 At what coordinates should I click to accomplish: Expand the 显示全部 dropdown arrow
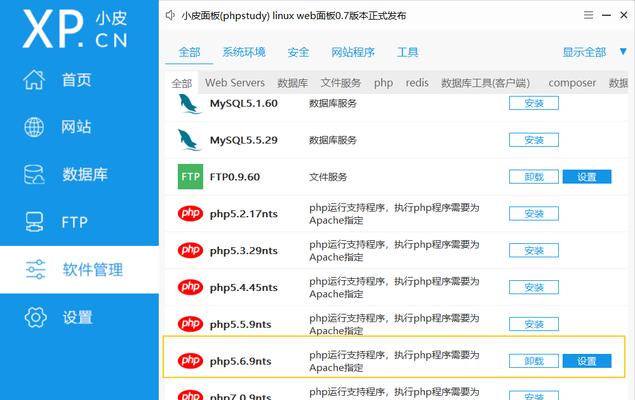click(x=623, y=51)
